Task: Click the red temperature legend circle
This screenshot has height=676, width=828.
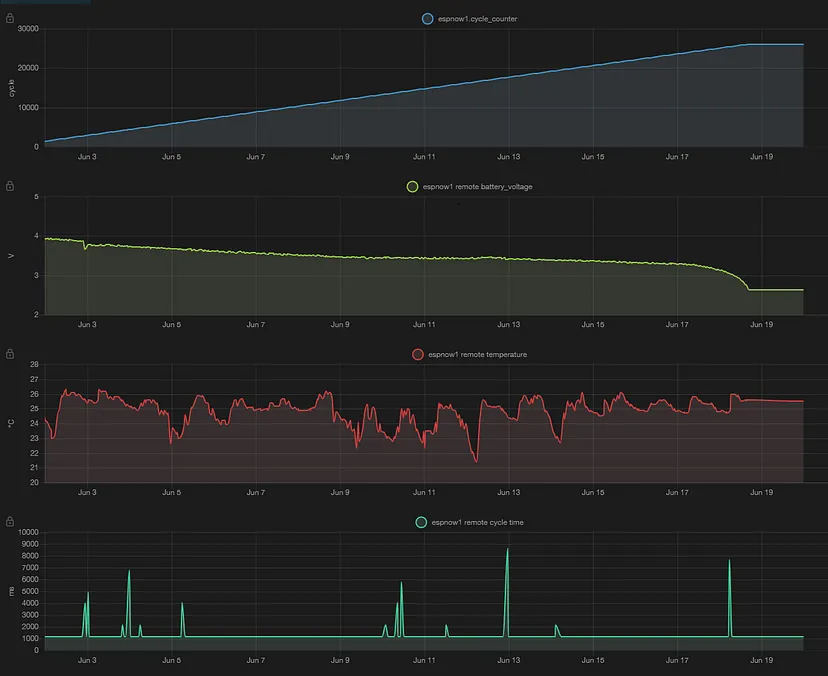Action: pyautogui.click(x=418, y=354)
